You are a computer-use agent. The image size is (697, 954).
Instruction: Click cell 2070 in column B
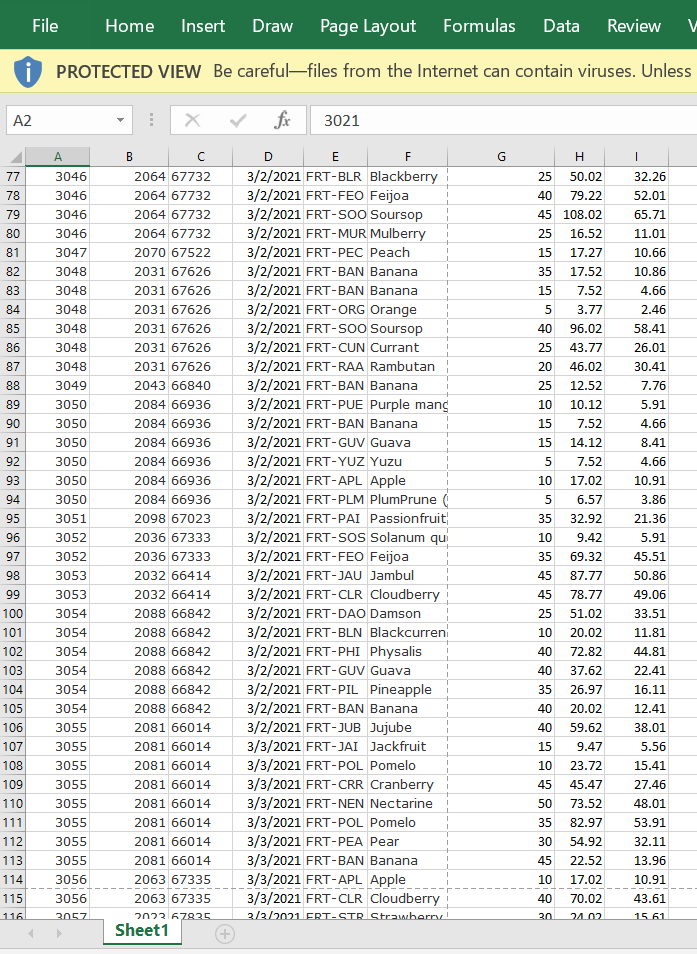point(129,252)
